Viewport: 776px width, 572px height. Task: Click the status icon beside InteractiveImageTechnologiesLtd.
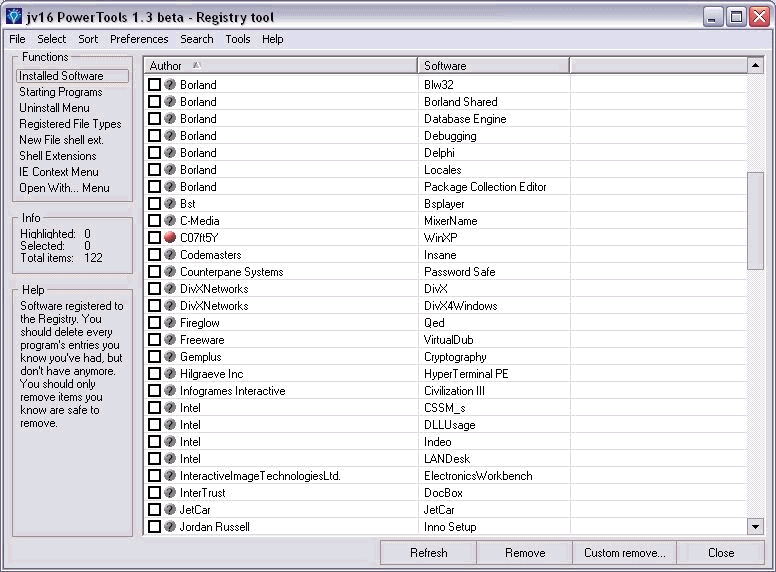pyautogui.click(x=170, y=476)
